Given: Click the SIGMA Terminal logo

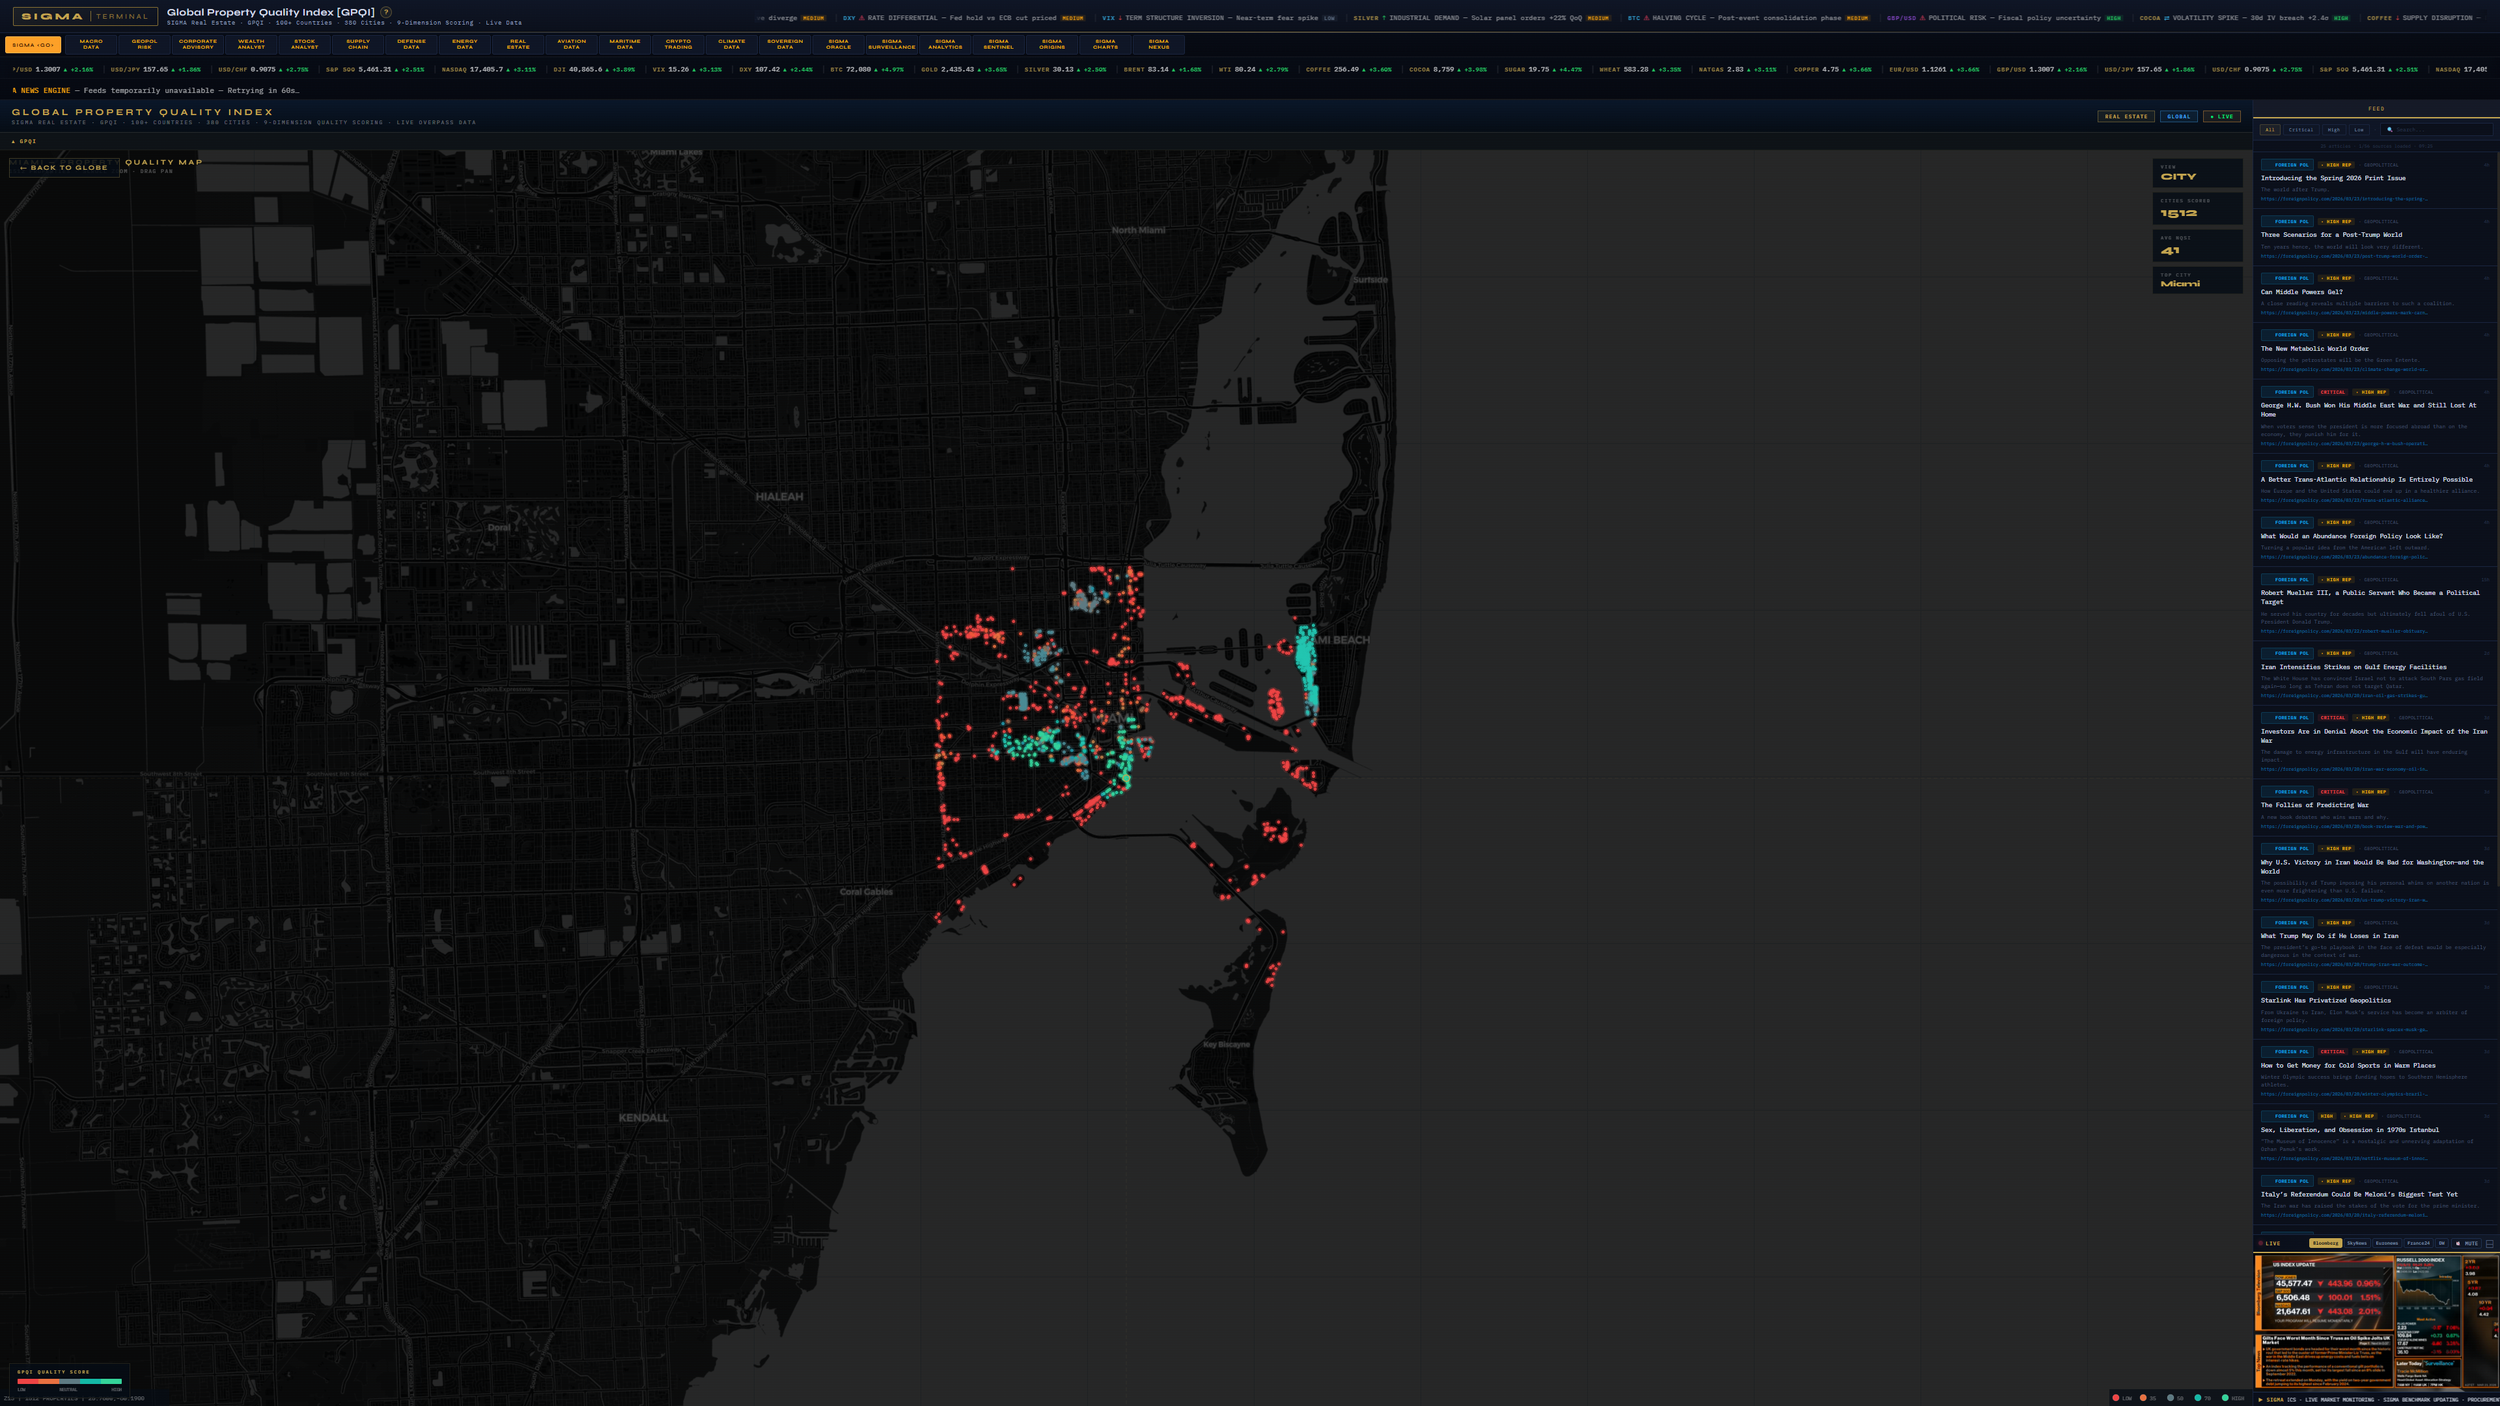Looking at the screenshot, I should [x=83, y=16].
